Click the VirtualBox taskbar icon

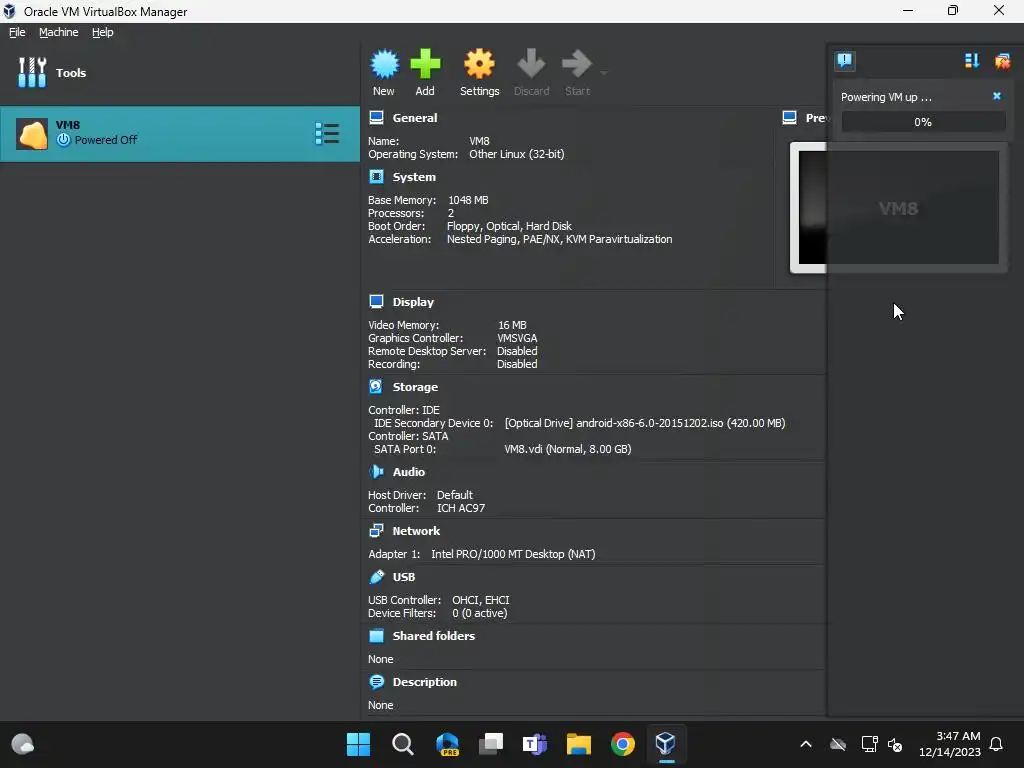pyautogui.click(x=665, y=744)
